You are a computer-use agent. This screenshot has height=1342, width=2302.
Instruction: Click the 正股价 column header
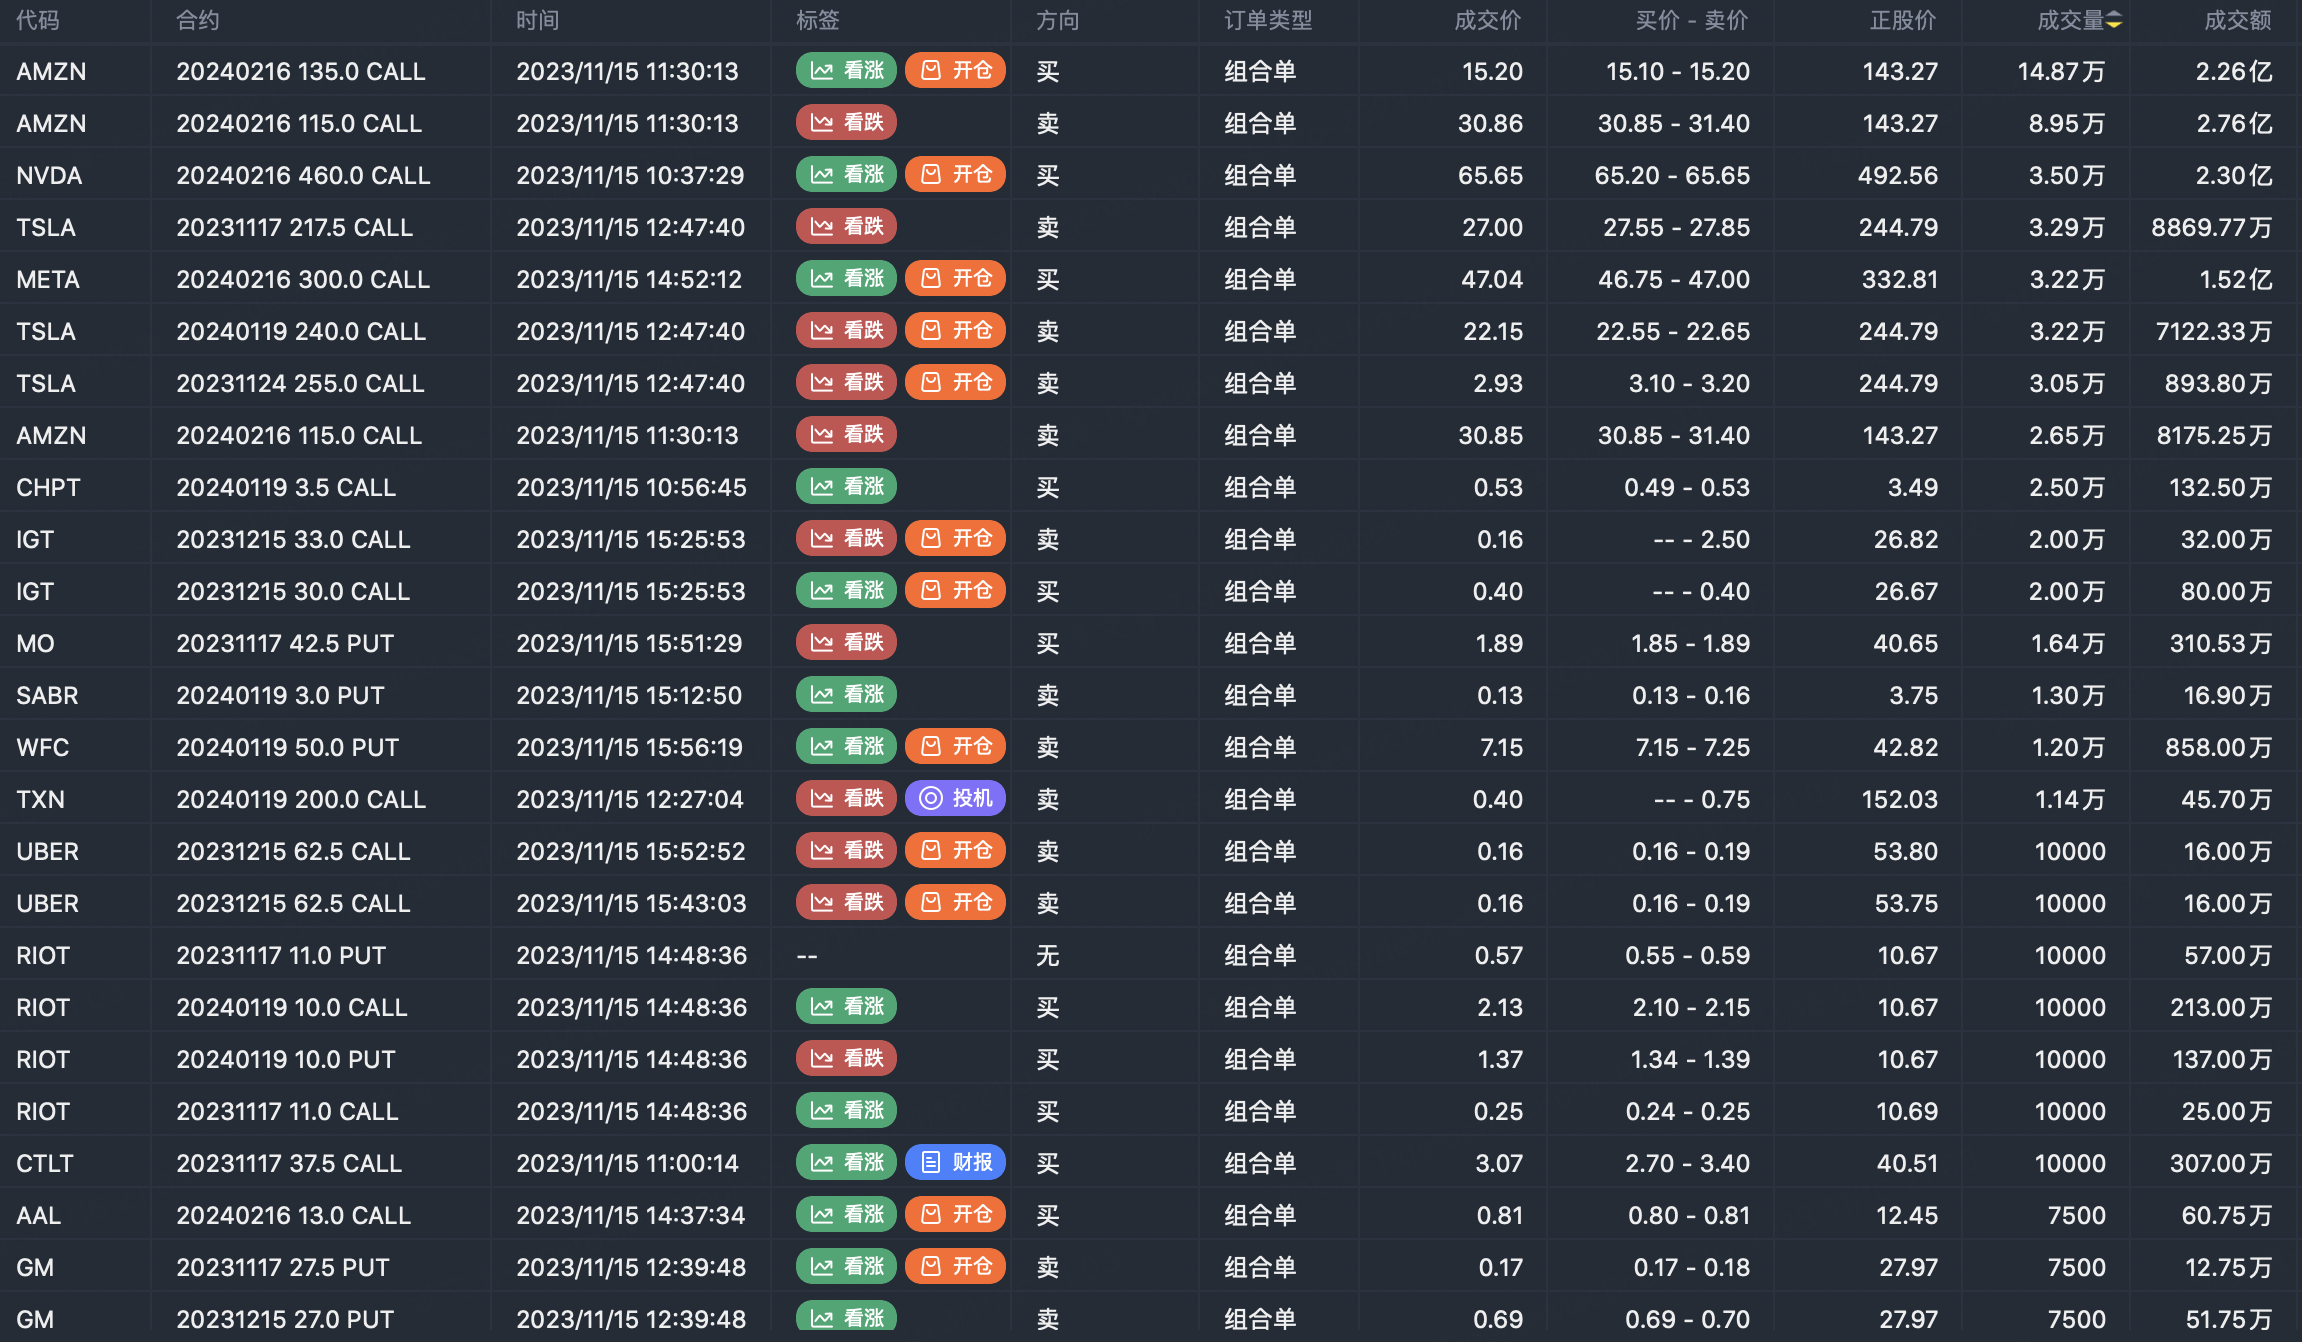coord(1902,21)
